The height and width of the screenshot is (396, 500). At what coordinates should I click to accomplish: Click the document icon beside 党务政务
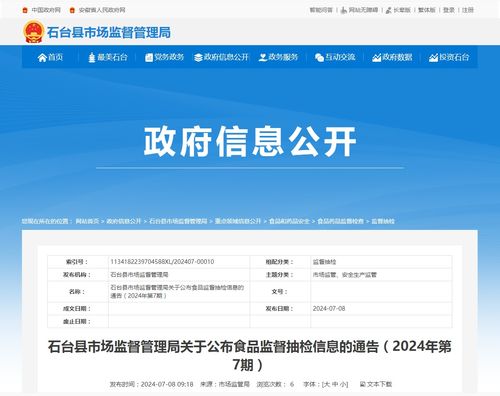[x=149, y=58]
